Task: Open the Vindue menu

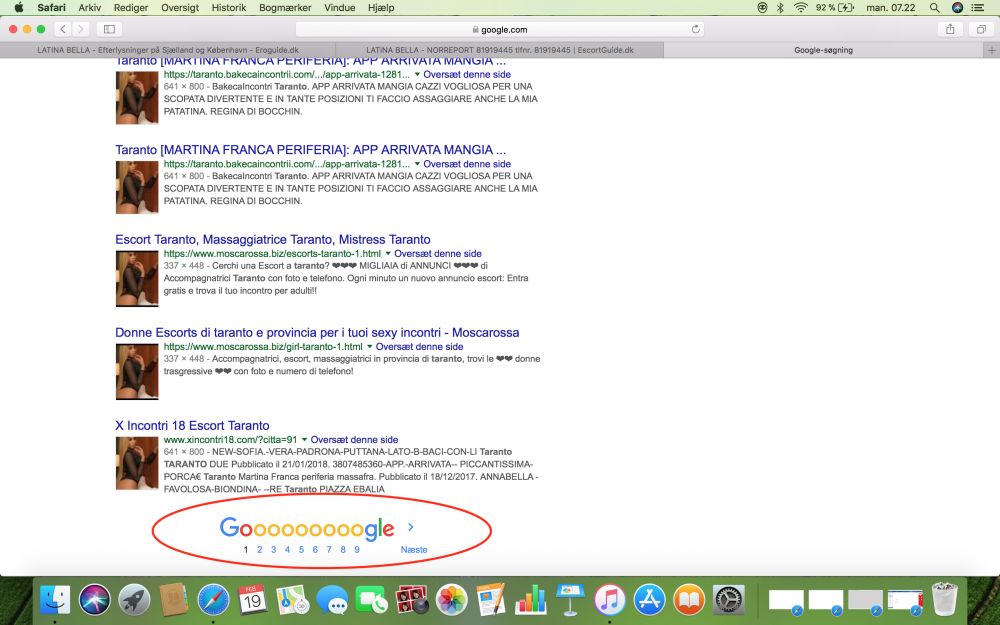Action: 339,8
